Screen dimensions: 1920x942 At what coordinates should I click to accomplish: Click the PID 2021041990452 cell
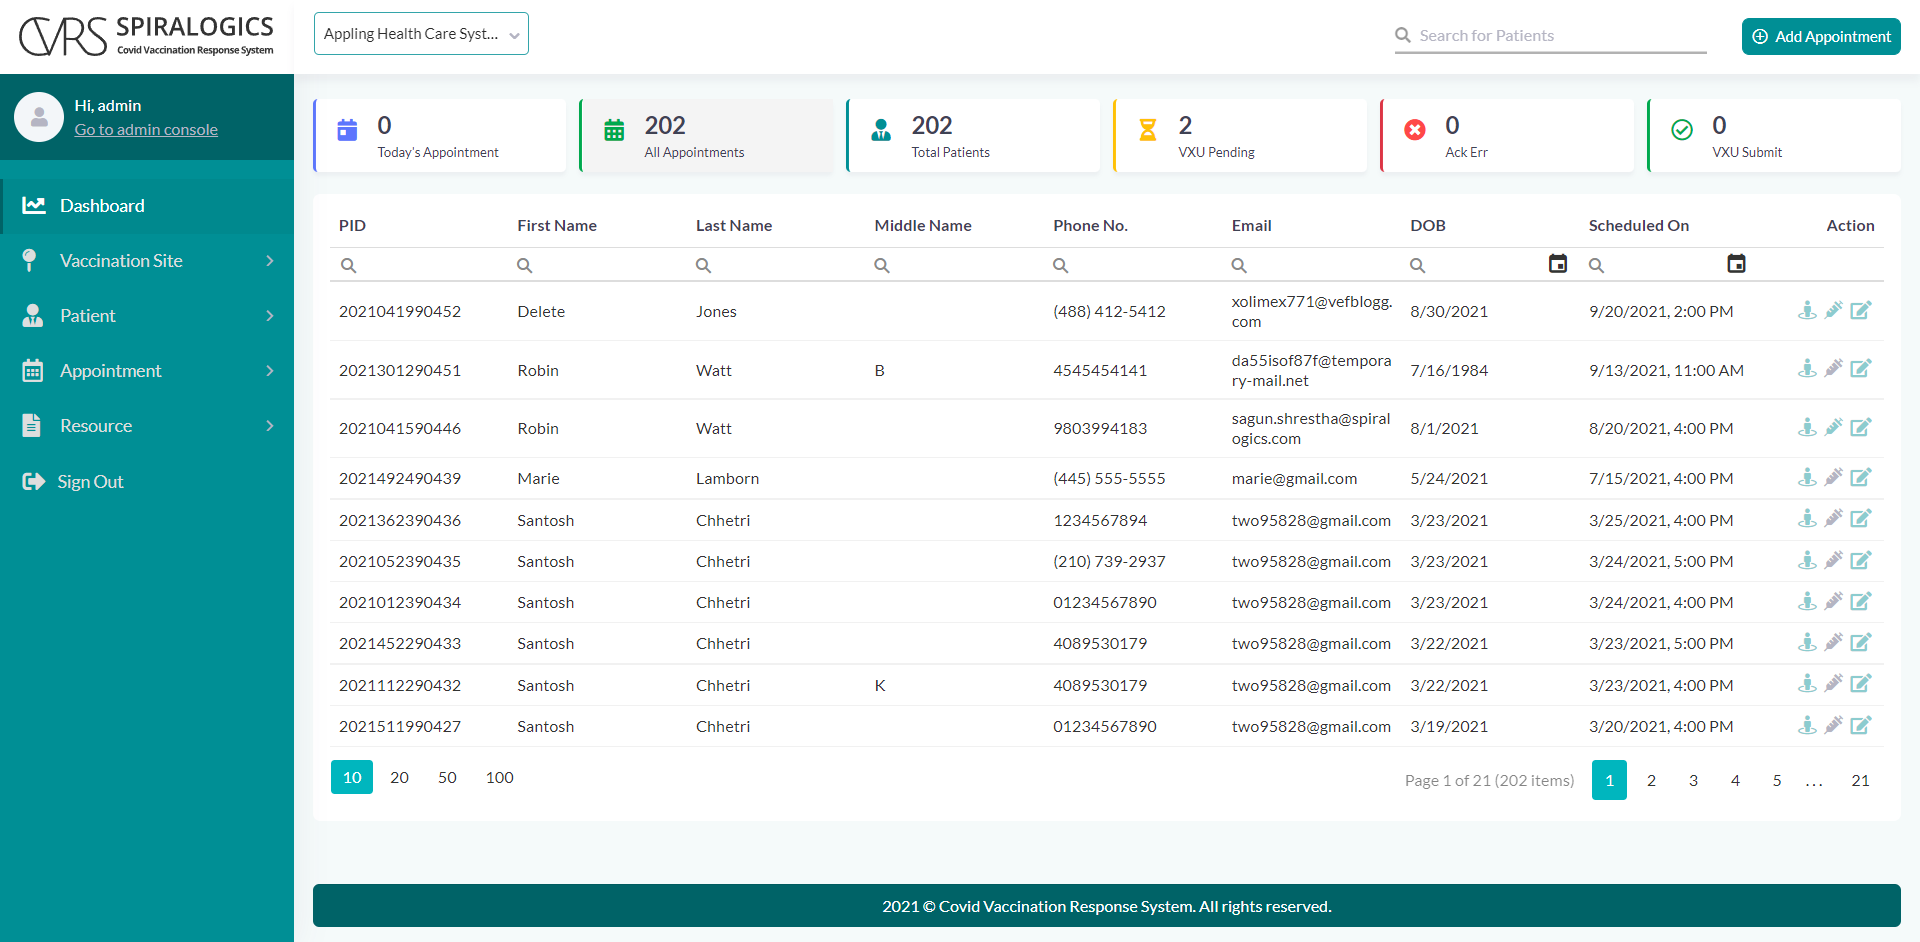[400, 311]
